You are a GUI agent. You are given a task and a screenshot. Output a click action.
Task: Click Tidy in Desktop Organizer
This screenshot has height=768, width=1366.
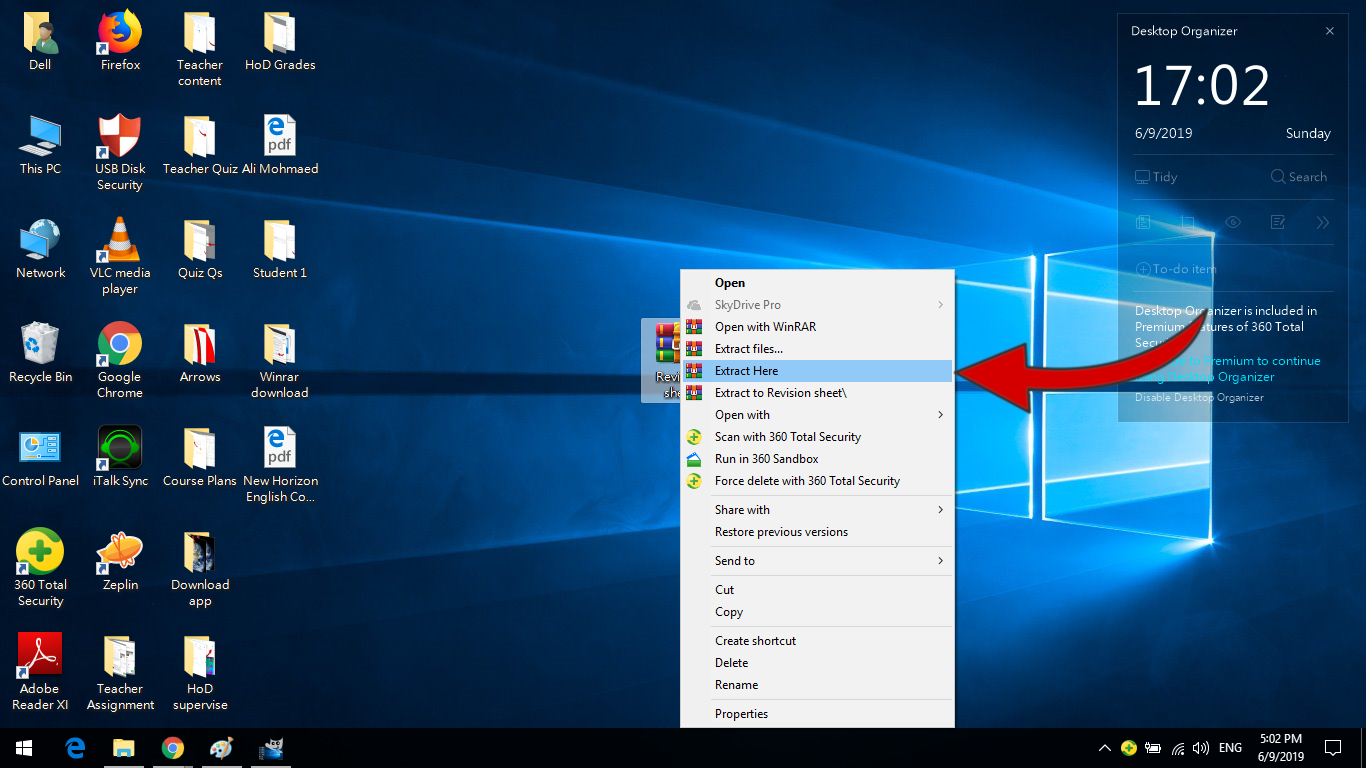[x=1156, y=177]
